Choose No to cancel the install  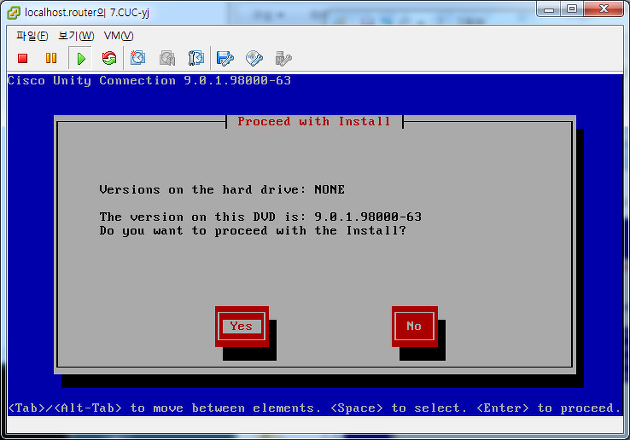pyautogui.click(x=415, y=326)
